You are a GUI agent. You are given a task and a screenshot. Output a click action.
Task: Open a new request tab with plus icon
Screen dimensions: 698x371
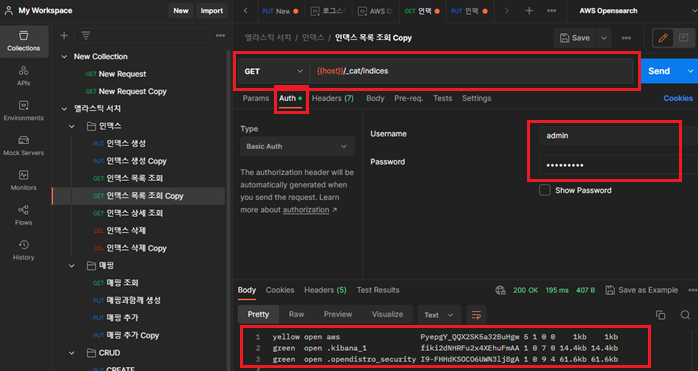point(529,11)
